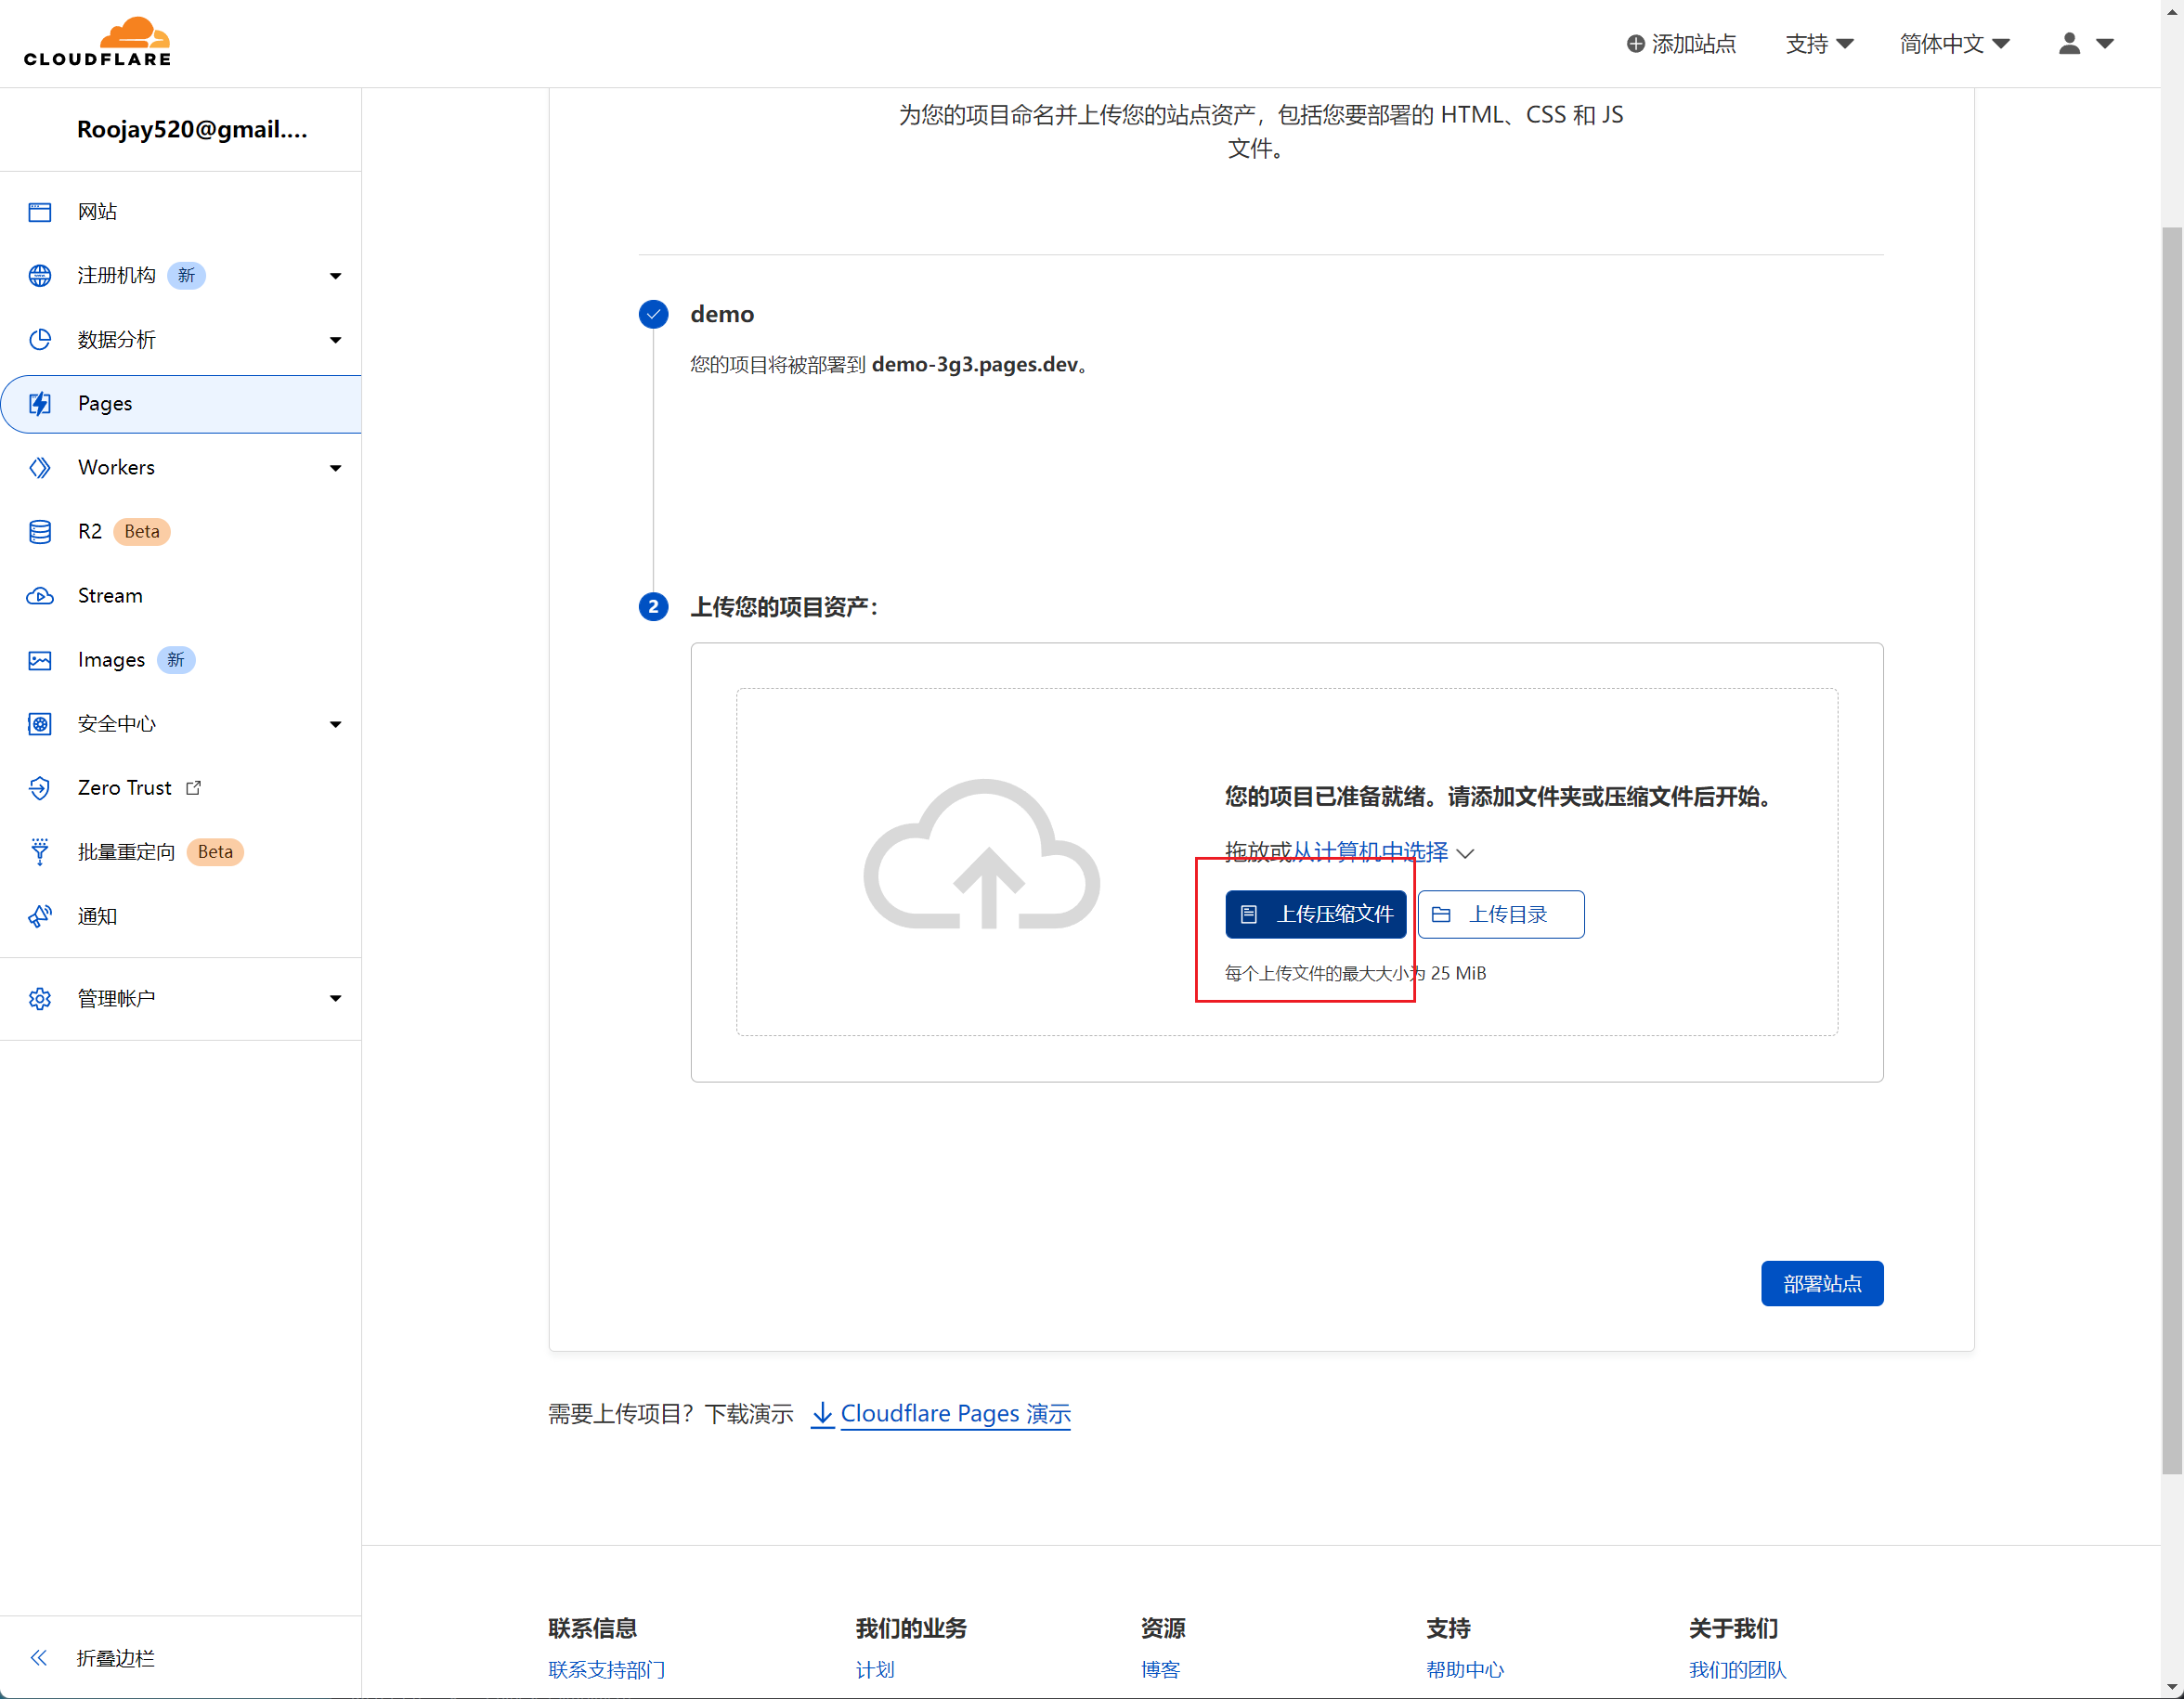2184x1699 pixels.
Task: Select Pages in the sidebar menu
Action: point(105,404)
